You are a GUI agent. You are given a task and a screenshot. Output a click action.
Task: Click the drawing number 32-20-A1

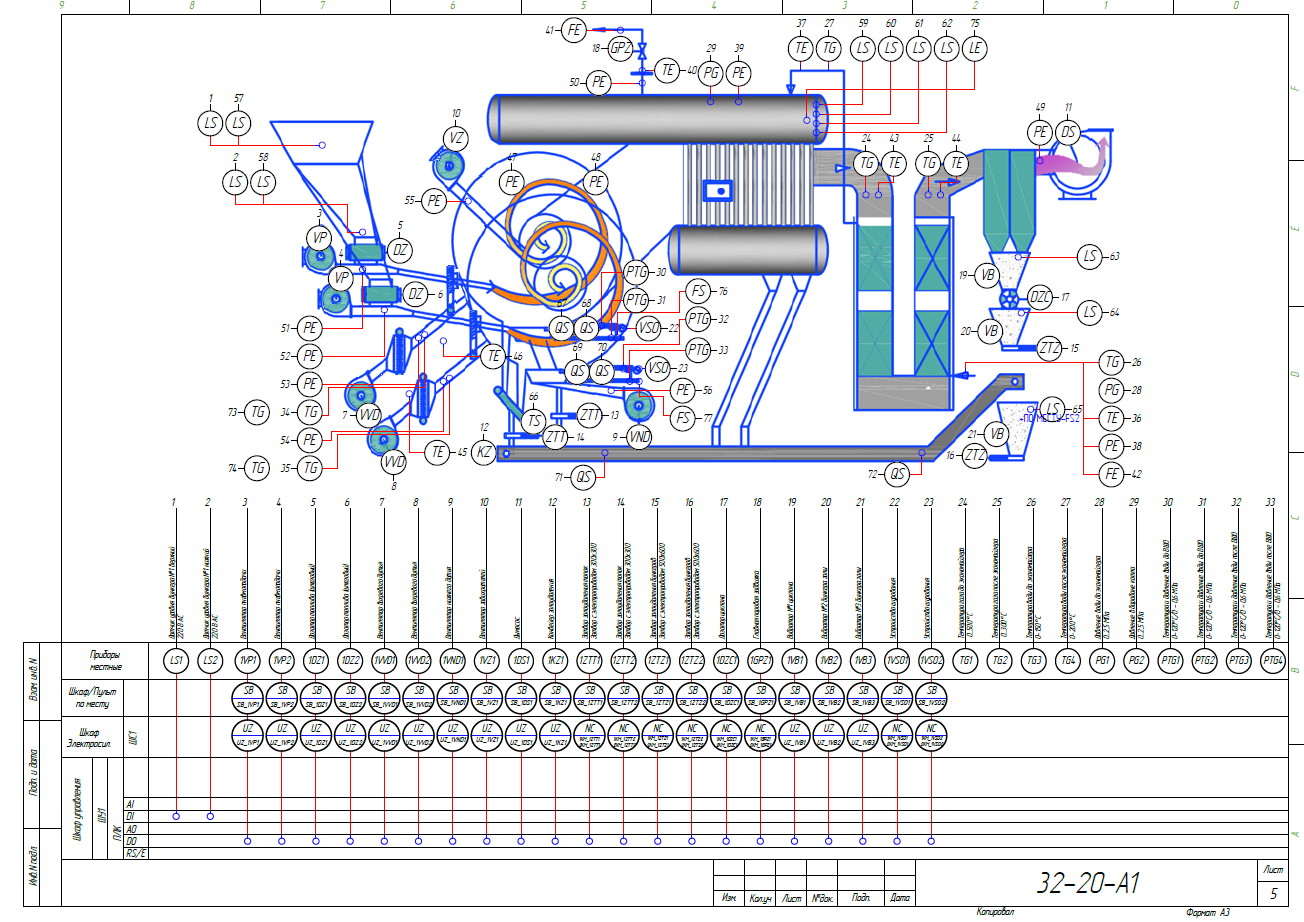tap(1089, 884)
